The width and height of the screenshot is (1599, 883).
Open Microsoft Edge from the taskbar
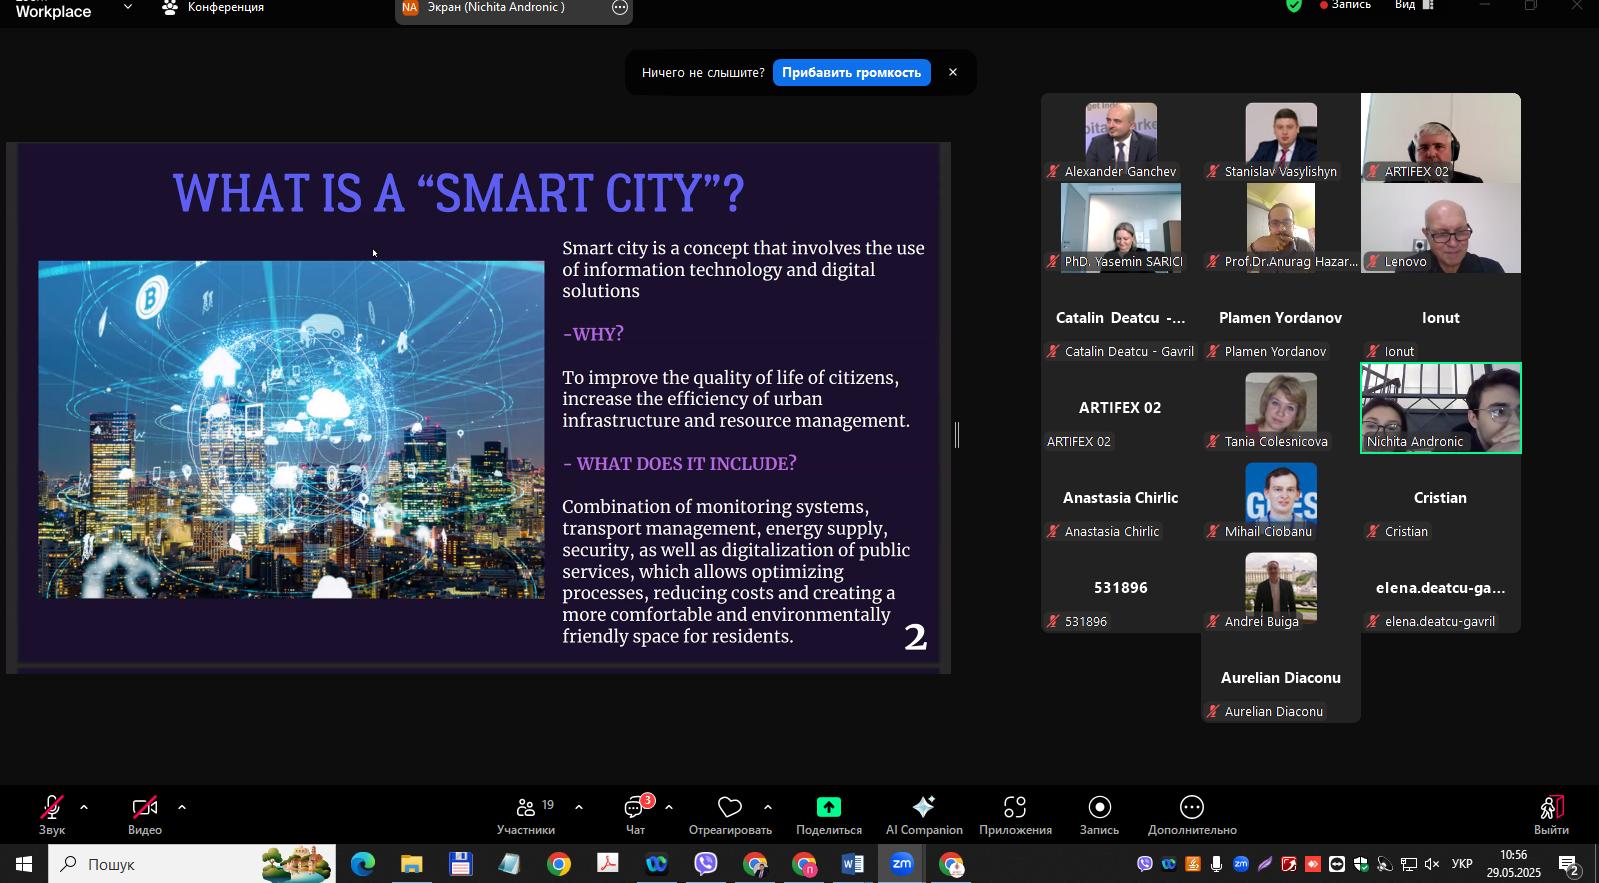(362, 864)
